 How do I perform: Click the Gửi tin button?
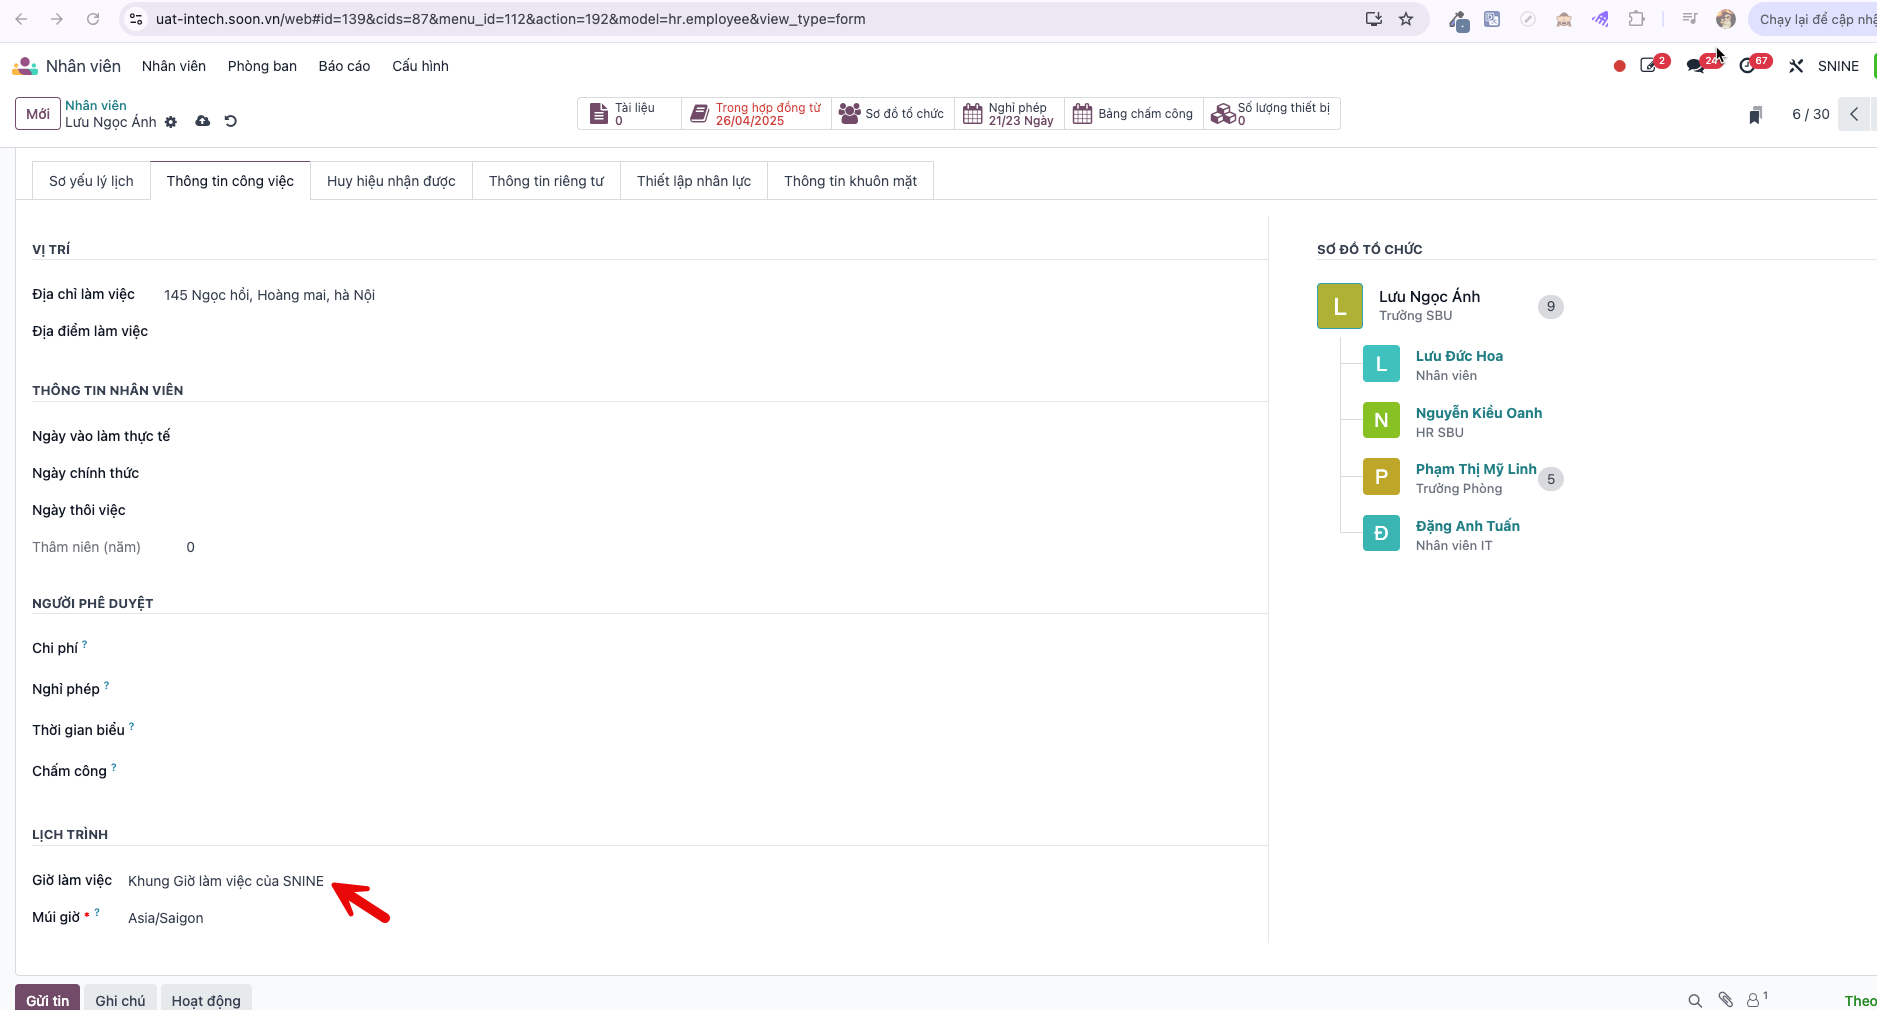[x=48, y=999]
